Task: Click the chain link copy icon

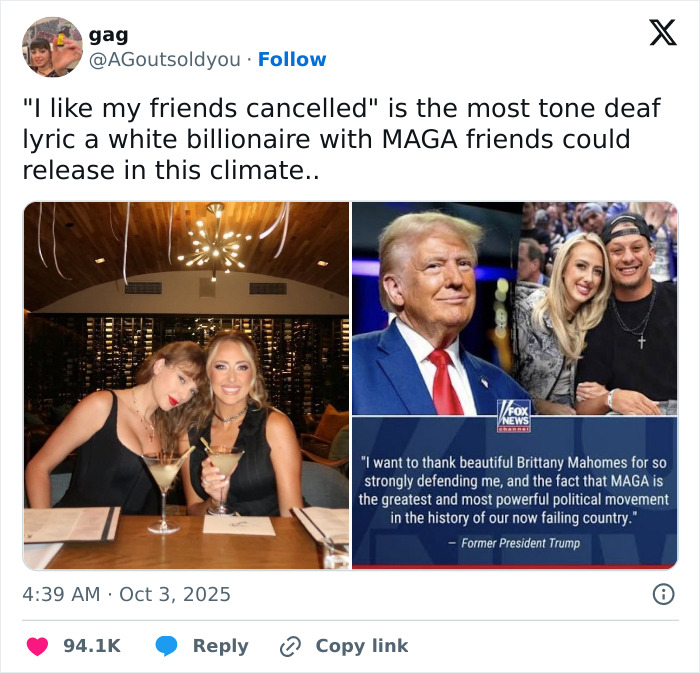Action: (x=291, y=646)
